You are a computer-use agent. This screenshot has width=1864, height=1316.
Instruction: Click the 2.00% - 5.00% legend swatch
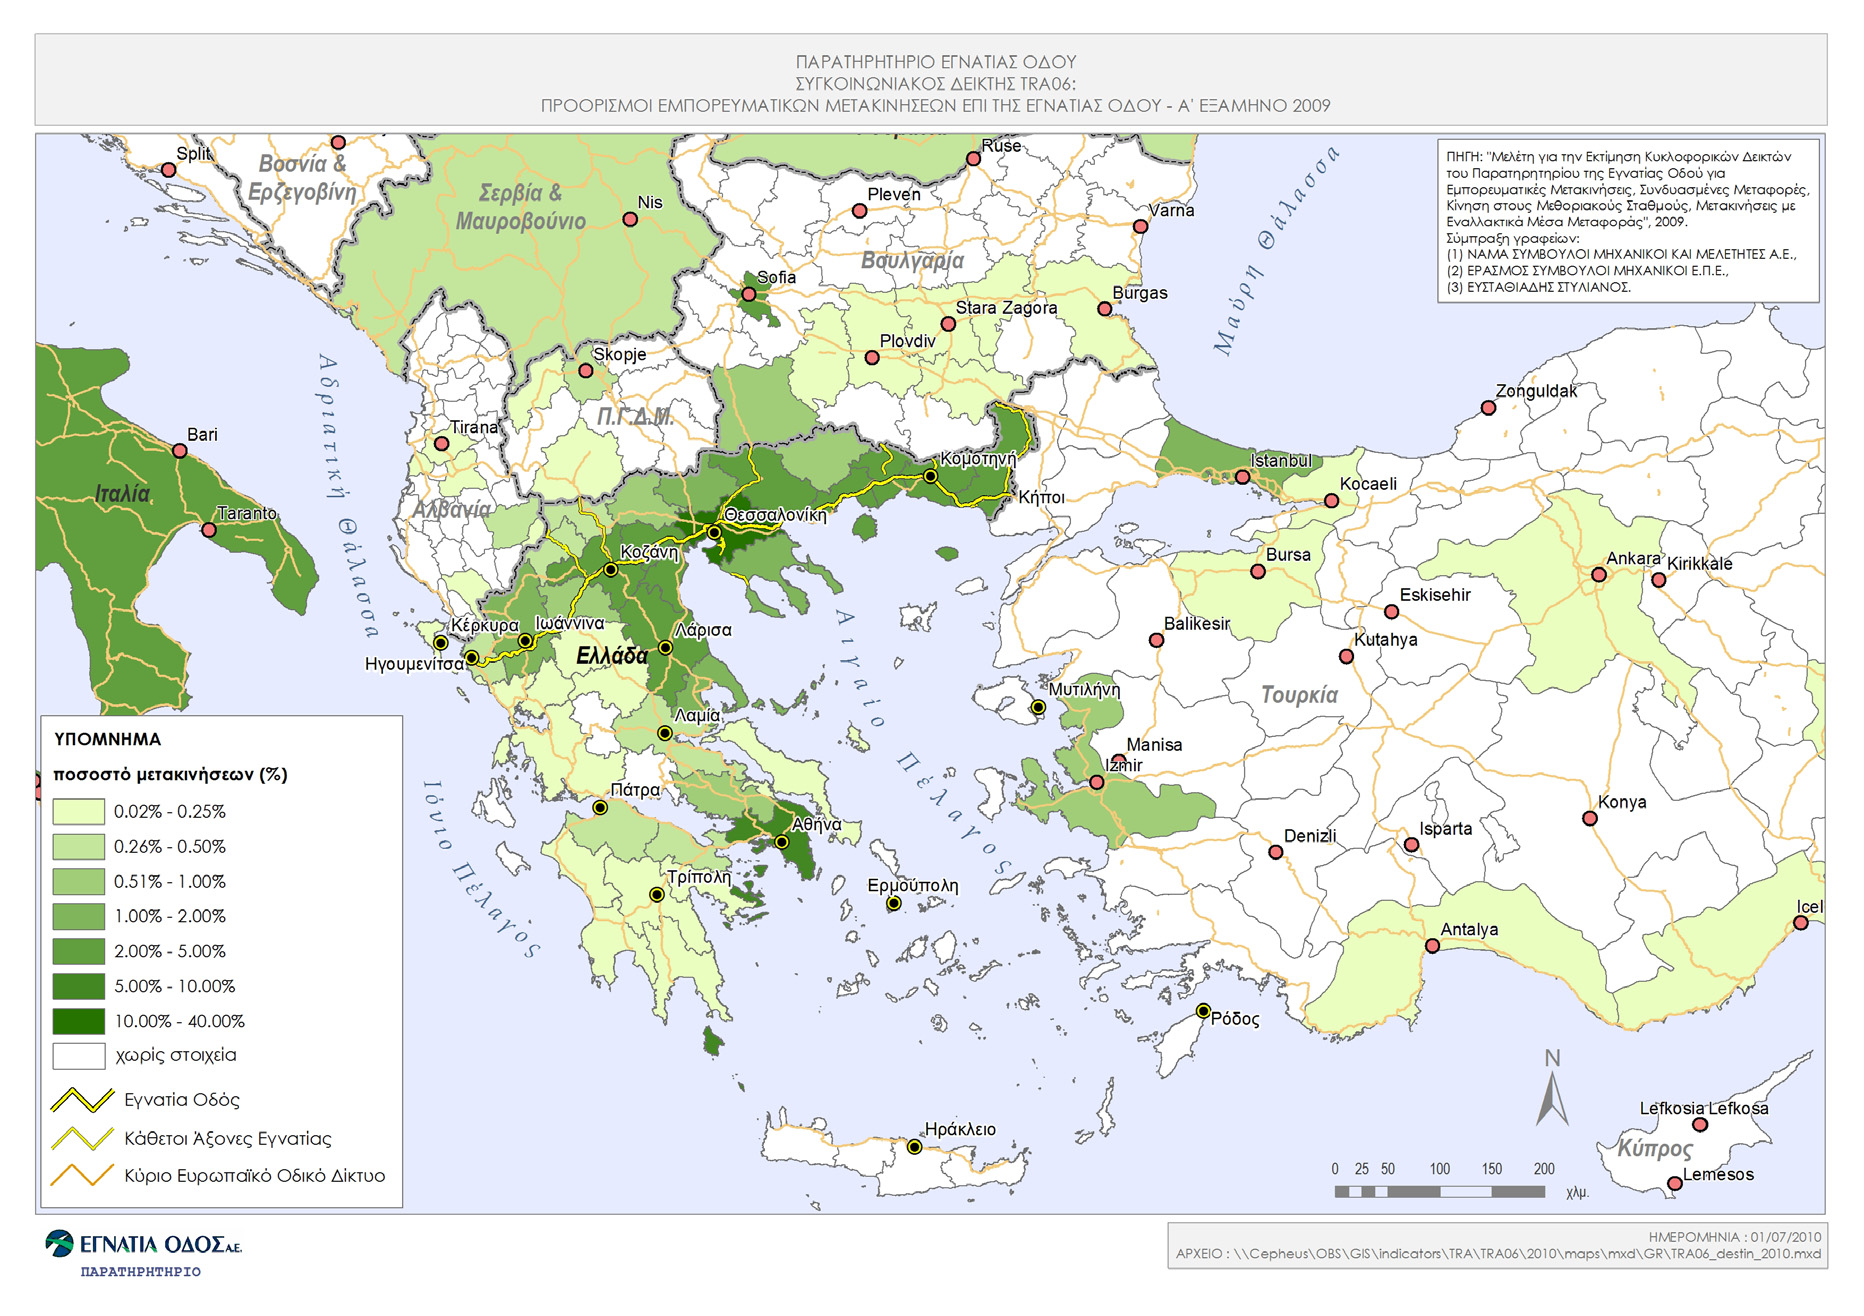(x=79, y=951)
